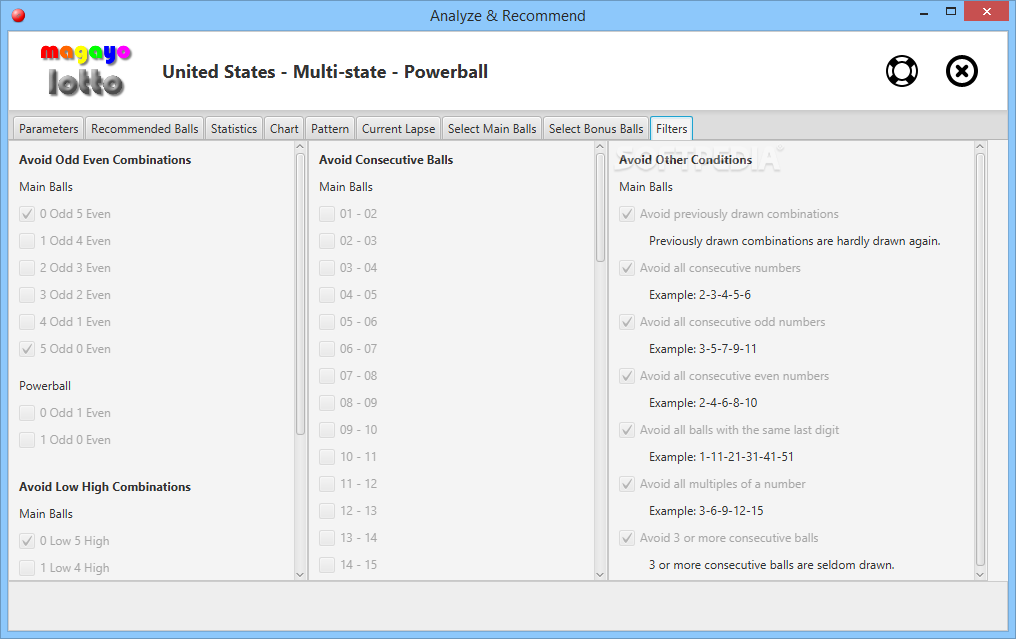Viewport: 1016px width, 639px height.
Task: Tick the 4 Odd 1 Even checkbox
Action: tap(27, 322)
